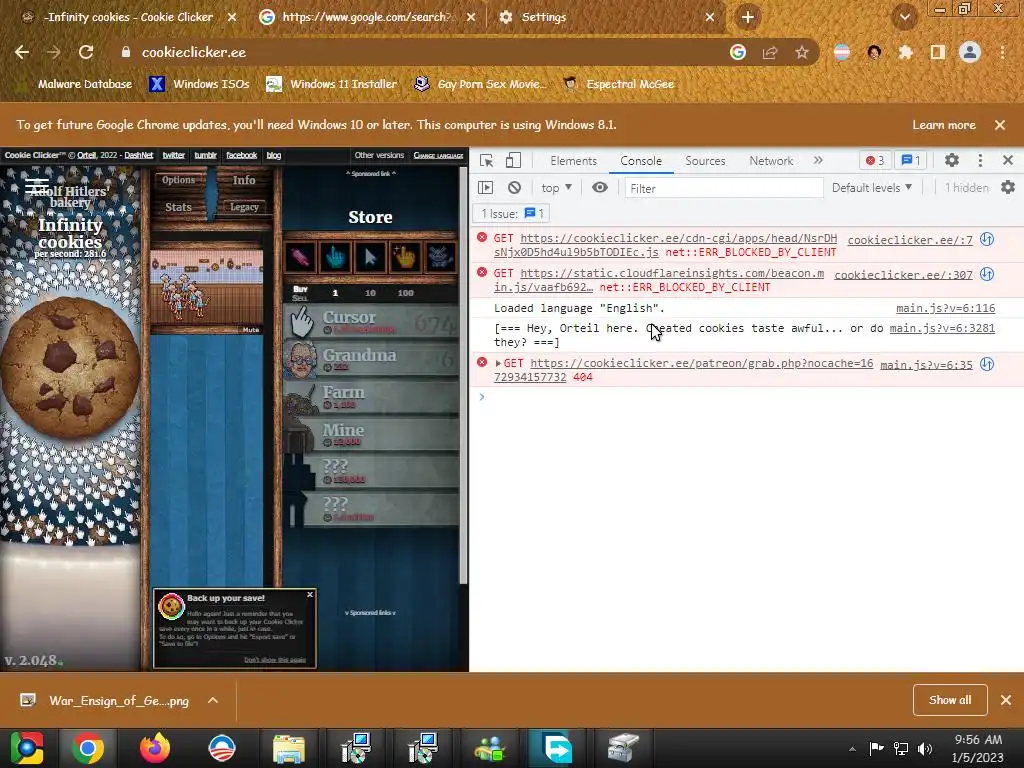Buy the Grandma building in Store
Viewport: 1024px width, 768px height.
(x=370, y=359)
